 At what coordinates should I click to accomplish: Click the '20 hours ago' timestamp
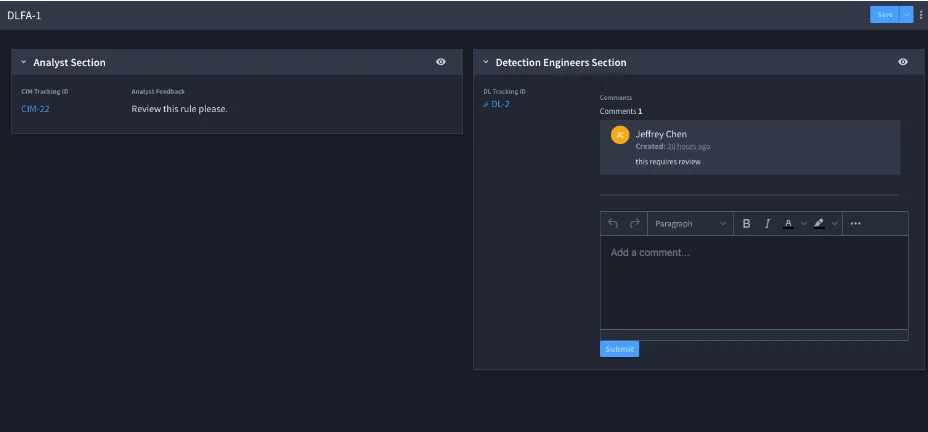(688, 147)
